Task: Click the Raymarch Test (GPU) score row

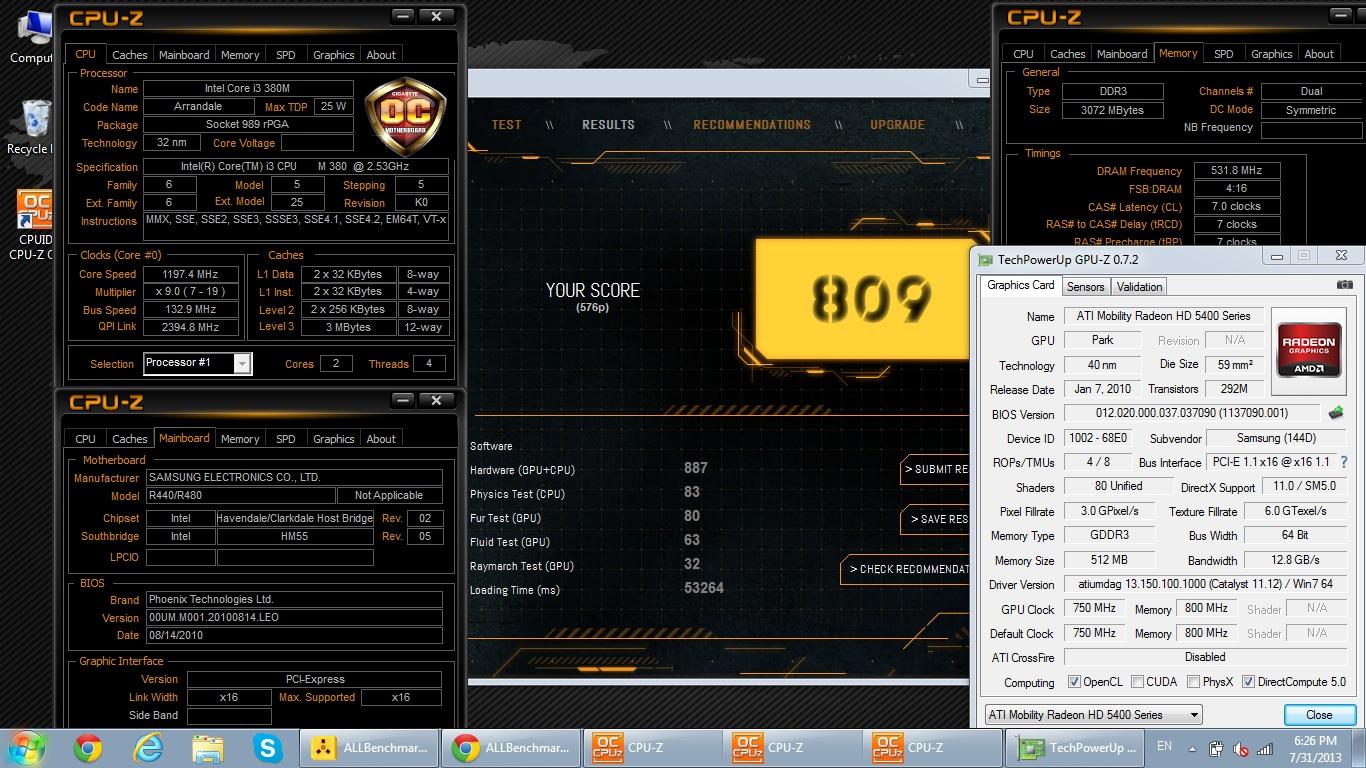Action: click(597, 565)
